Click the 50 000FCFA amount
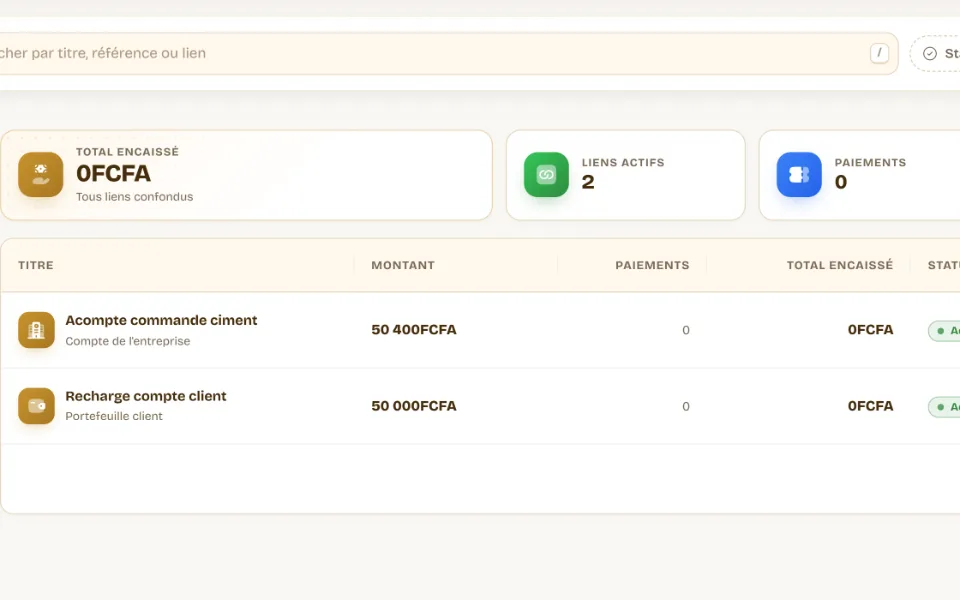Image resolution: width=960 pixels, height=600 pixels. click(x=414, y=406)
